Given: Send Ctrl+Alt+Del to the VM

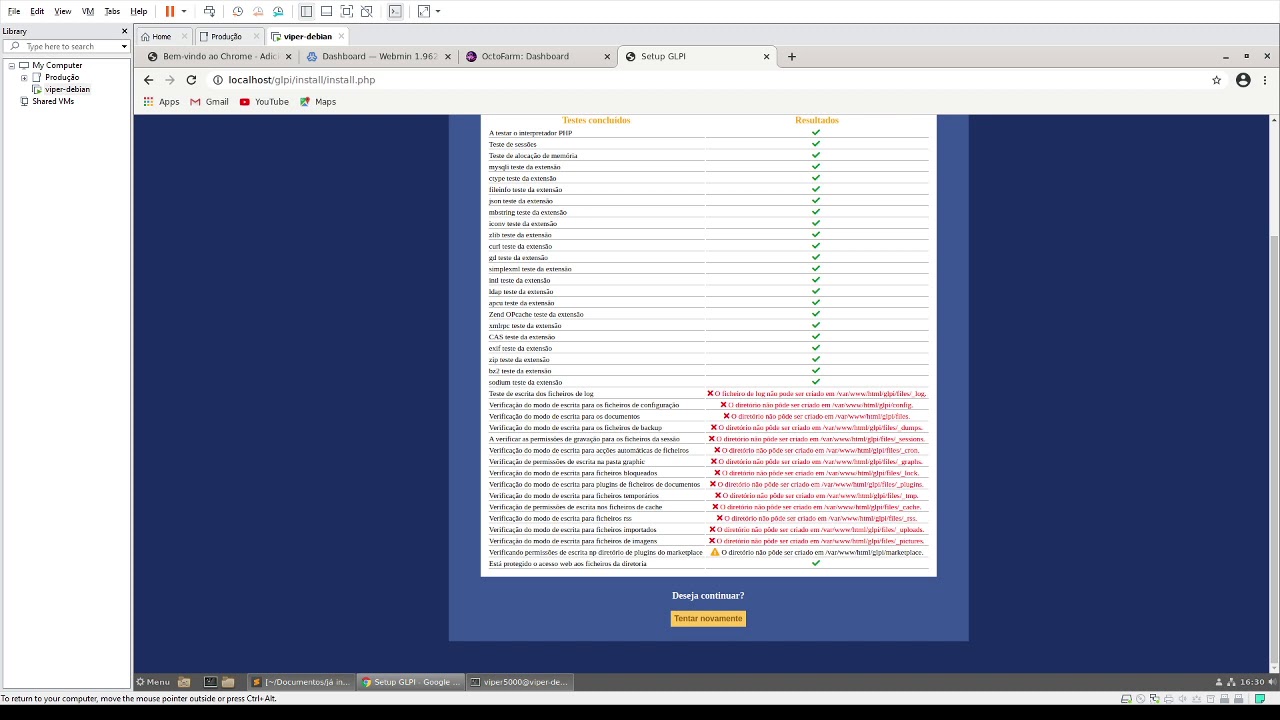Looking at the screenshot, I should tap(209, 11).
